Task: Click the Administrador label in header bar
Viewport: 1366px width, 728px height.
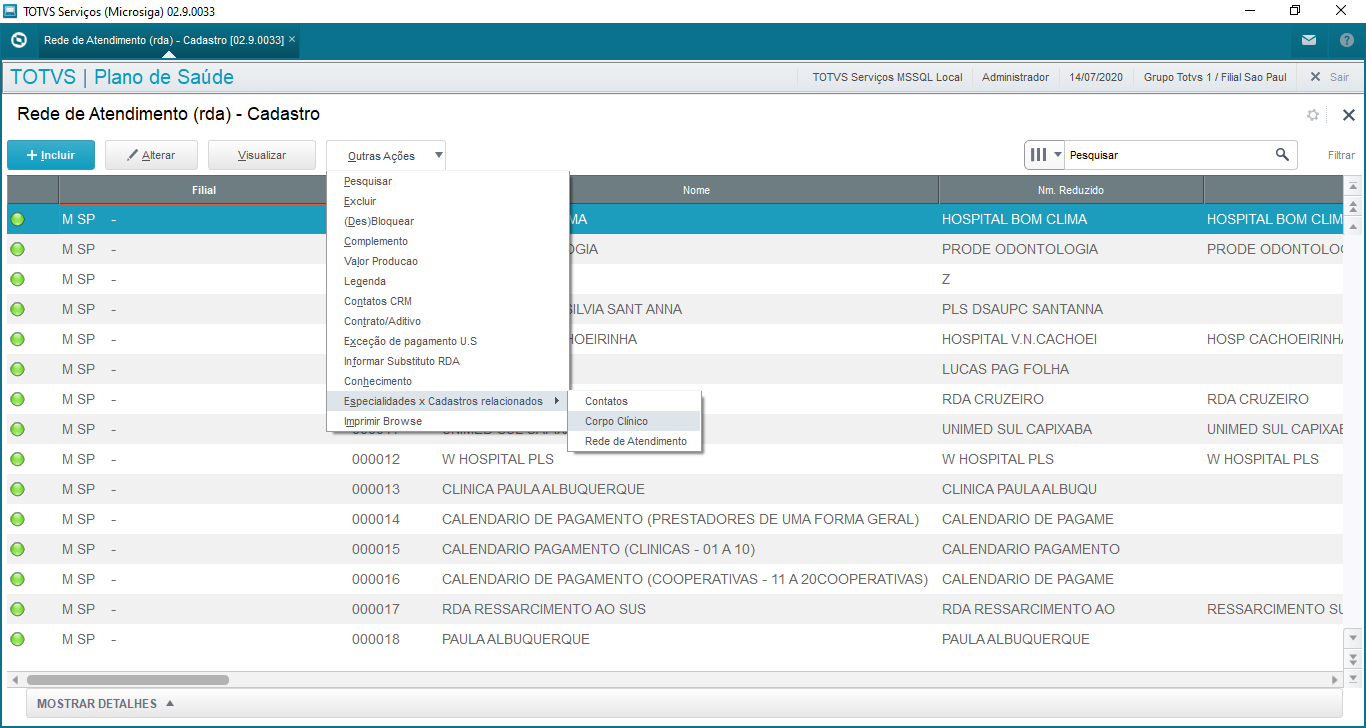Action: click(x=1015, y=77)
